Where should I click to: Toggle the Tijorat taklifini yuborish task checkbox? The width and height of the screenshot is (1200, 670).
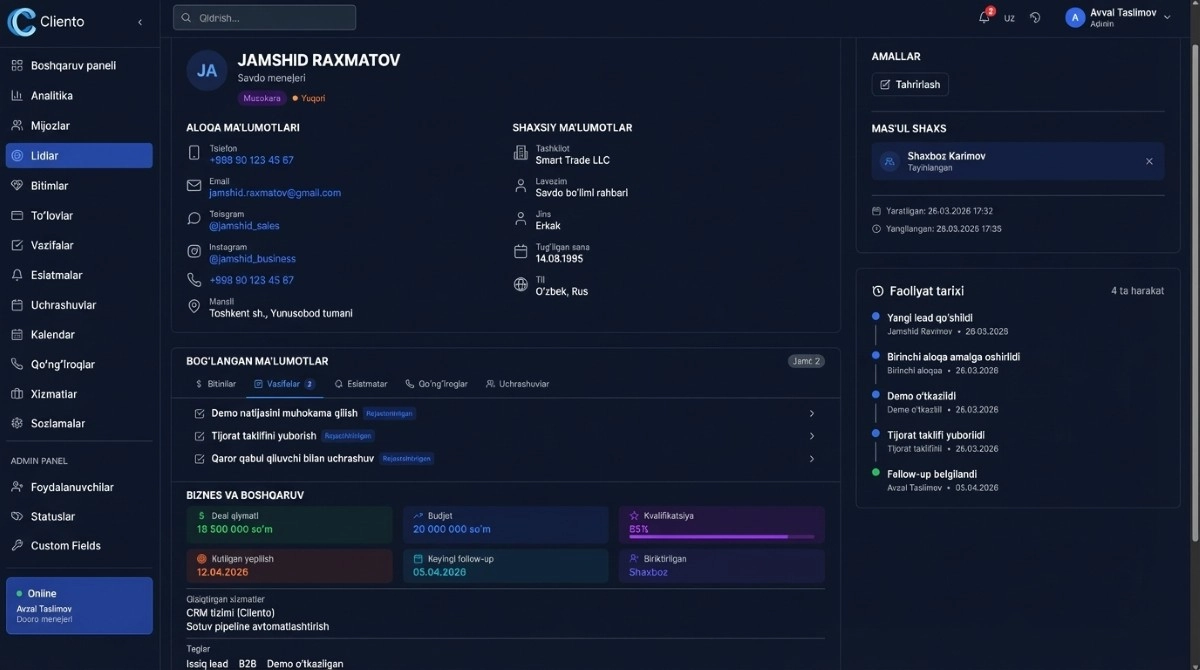(x=199, y=435)
